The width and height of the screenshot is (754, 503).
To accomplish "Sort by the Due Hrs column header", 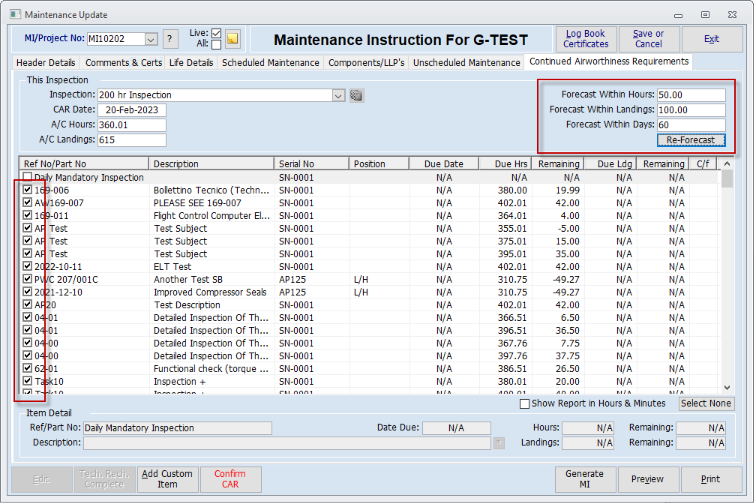I will pos(503,164).
